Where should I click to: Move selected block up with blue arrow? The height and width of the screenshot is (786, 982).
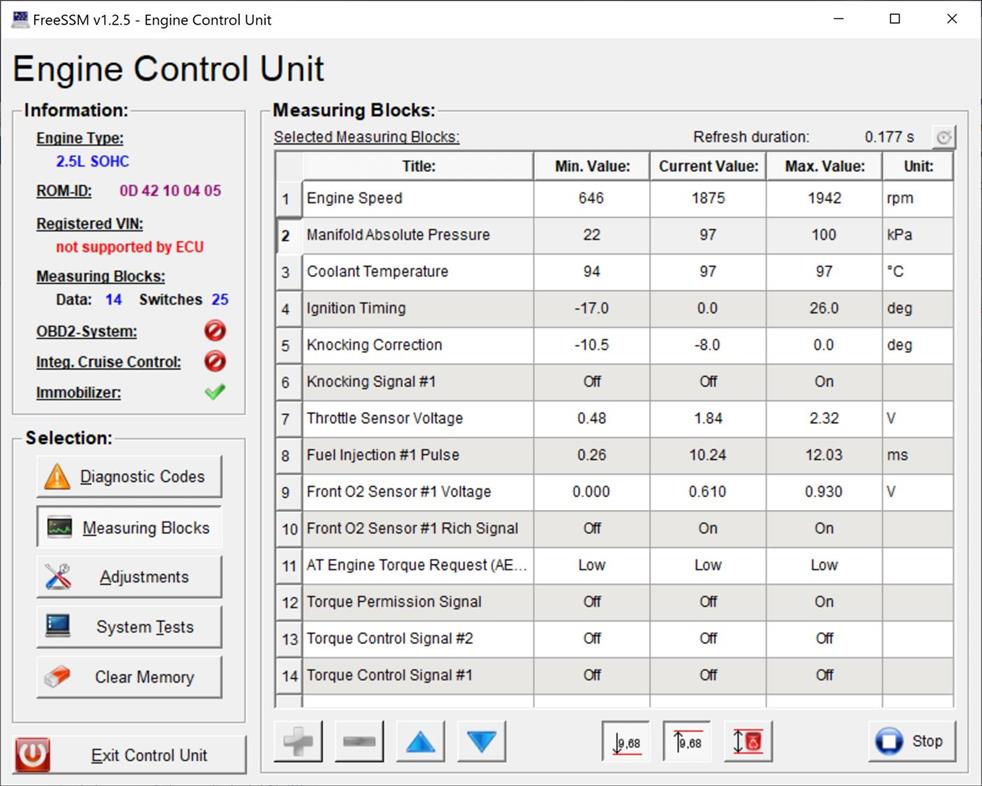point(420,742)
